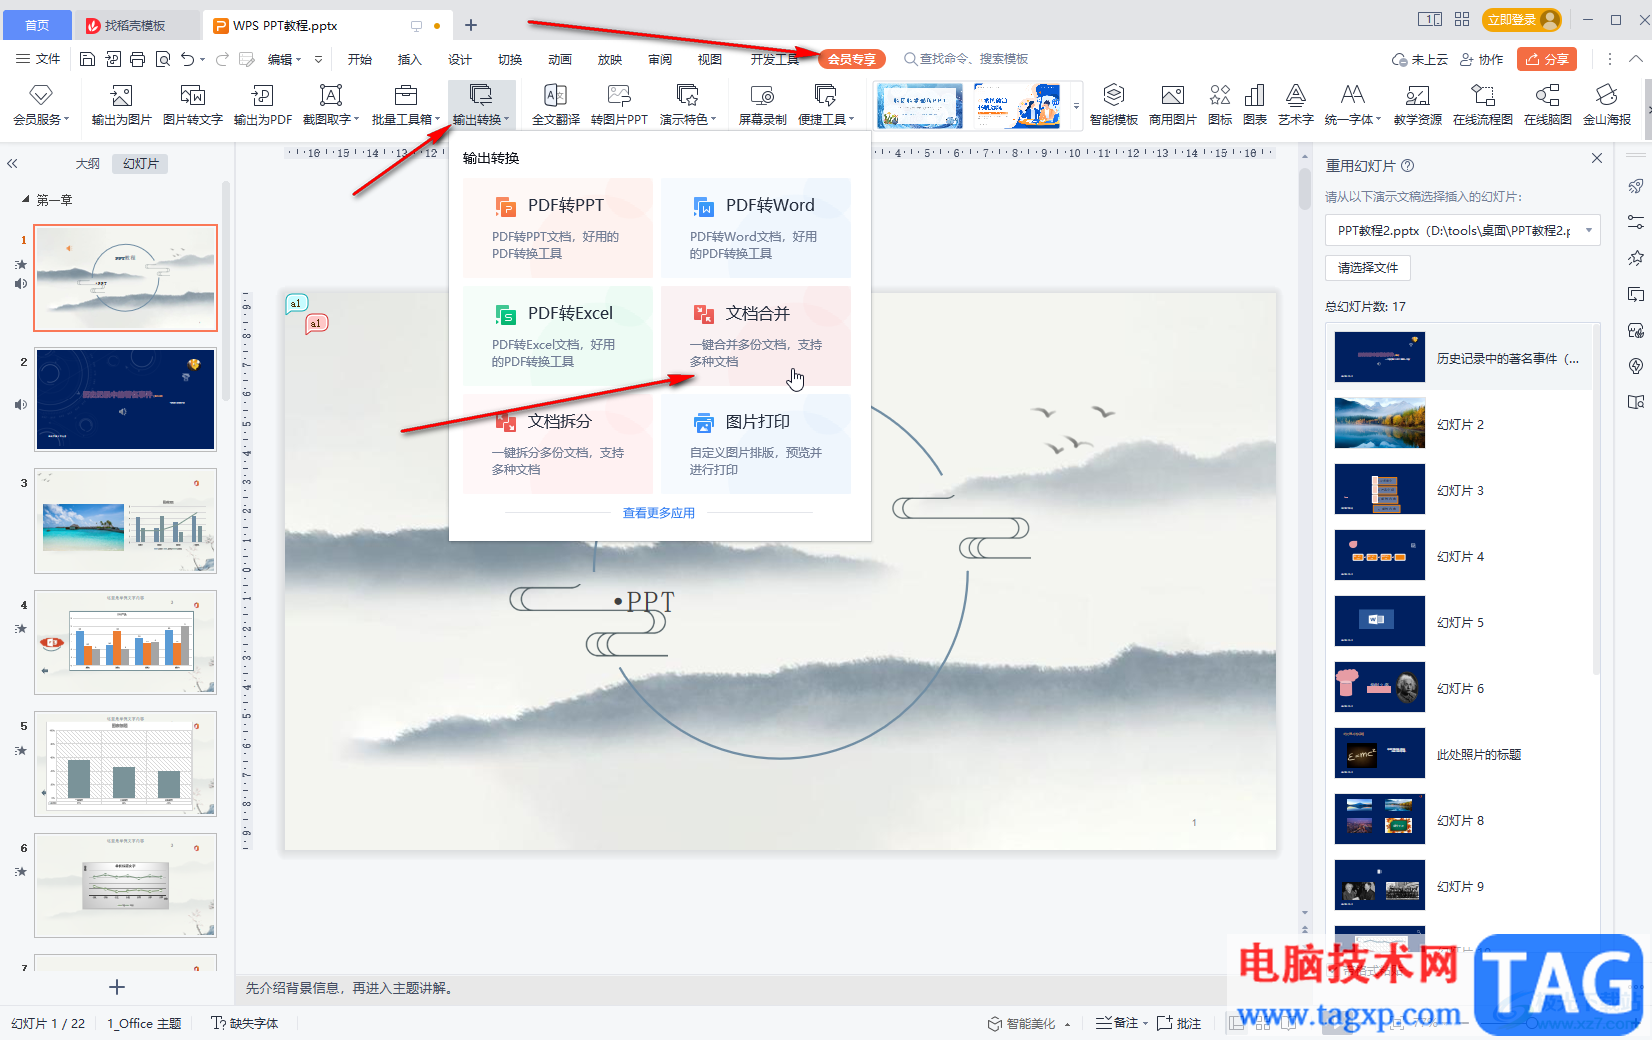Close the 重用幻灯片 panel
The height and width of the screenshot is (1040, 1652).
click(x=1597, y=158)
